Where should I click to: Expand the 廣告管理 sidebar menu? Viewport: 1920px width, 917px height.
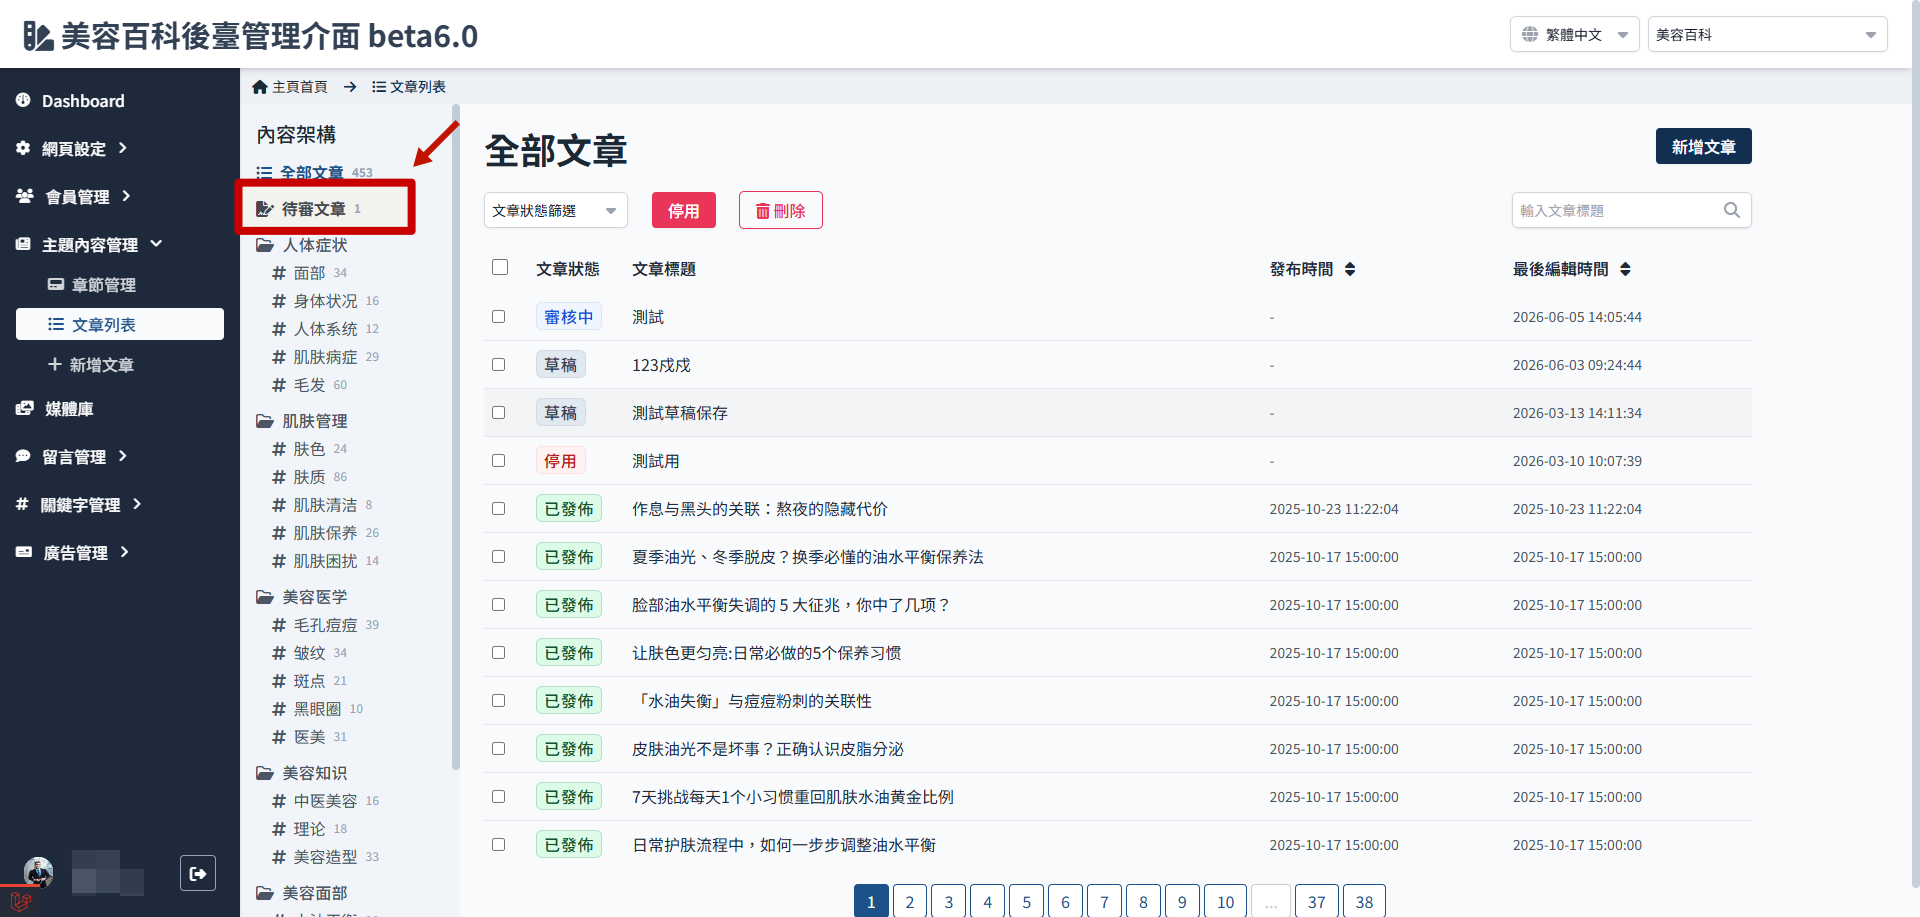pos(124,552)
